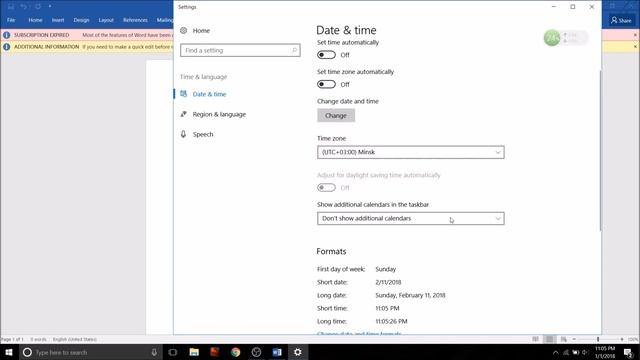Click Word zoom out minus button
Image resolution: width=640 pixels, height=360 pixels.
574,339
